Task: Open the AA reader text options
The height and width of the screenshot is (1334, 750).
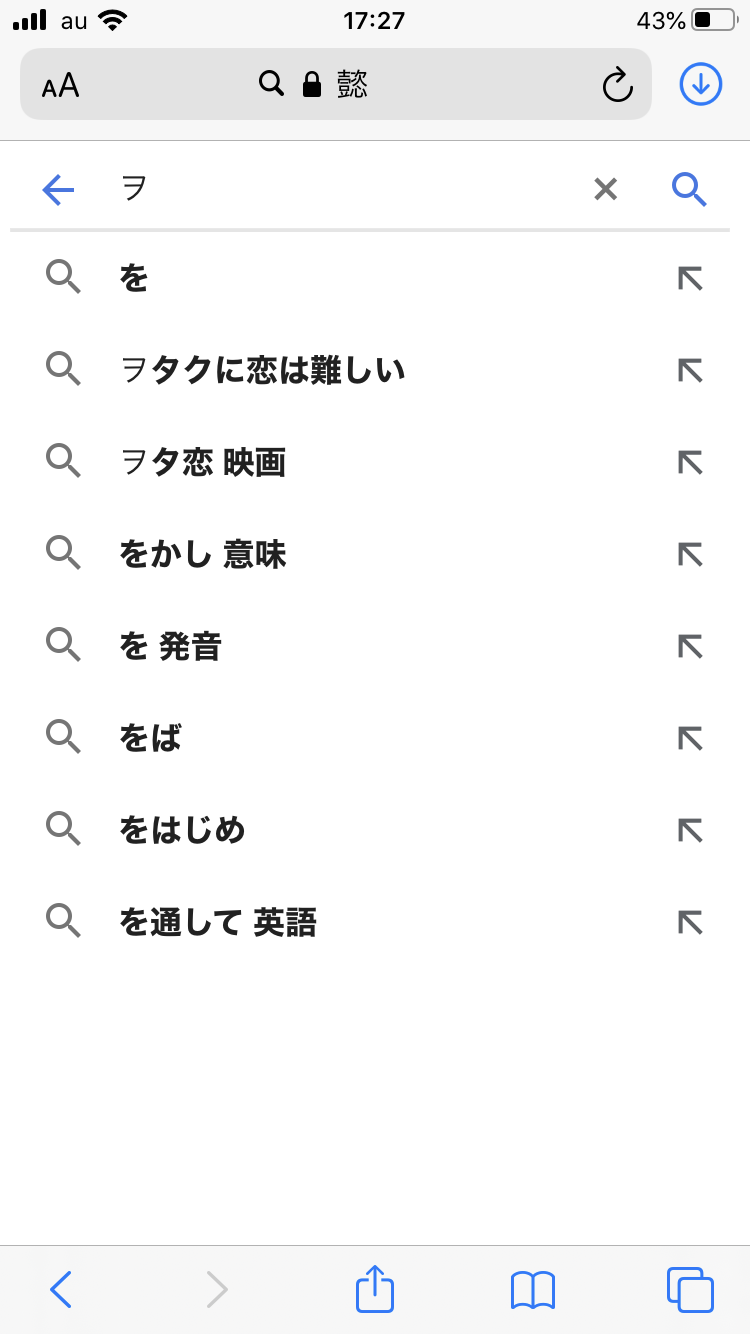Action: (x=61, y=86)
